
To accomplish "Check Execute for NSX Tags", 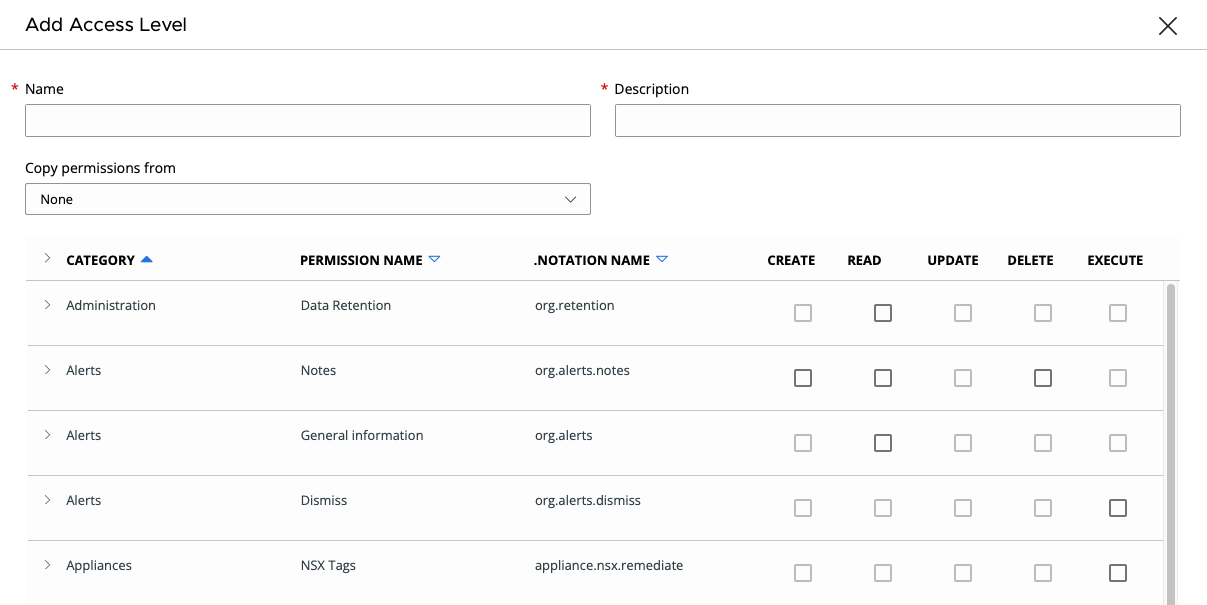I will click(1118, 573).
